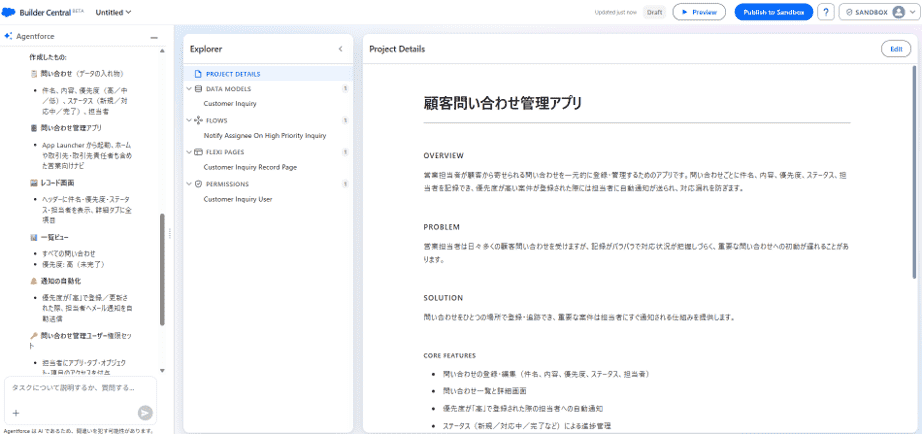922x434 pixels.
Task: Open the help question mark button
Action: (826, 12)
